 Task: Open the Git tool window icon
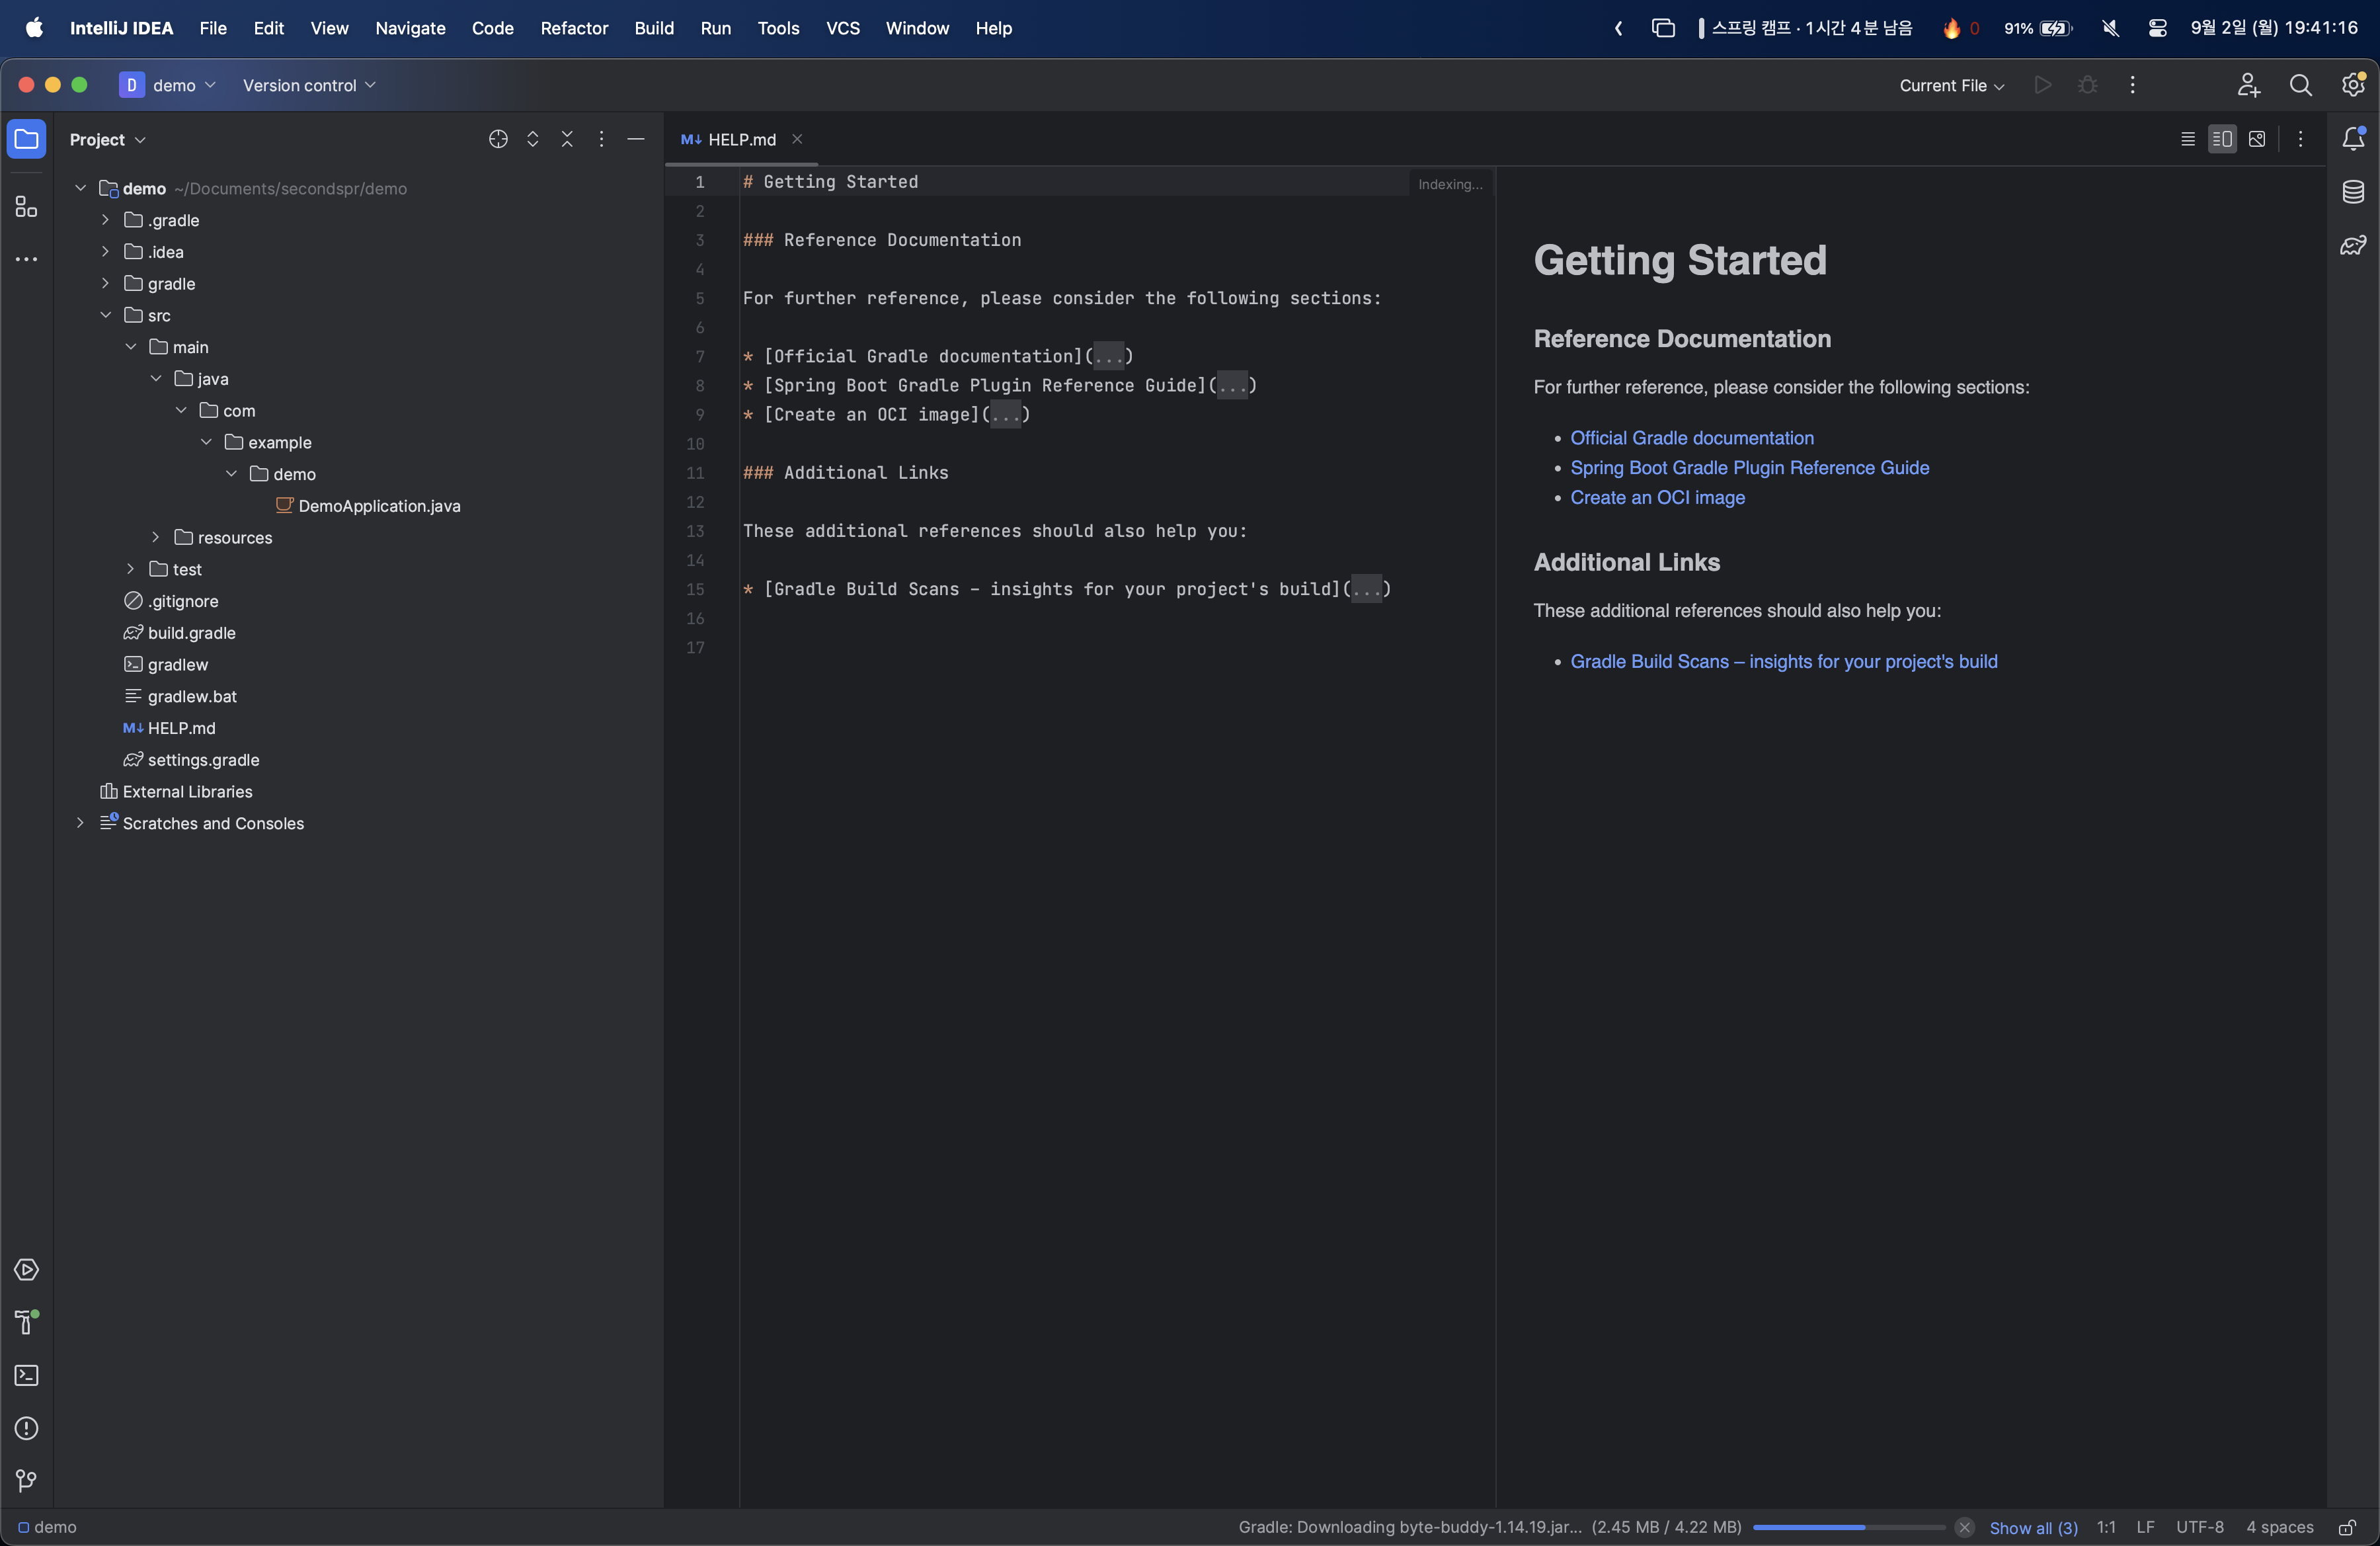(x=27, y=1480)
